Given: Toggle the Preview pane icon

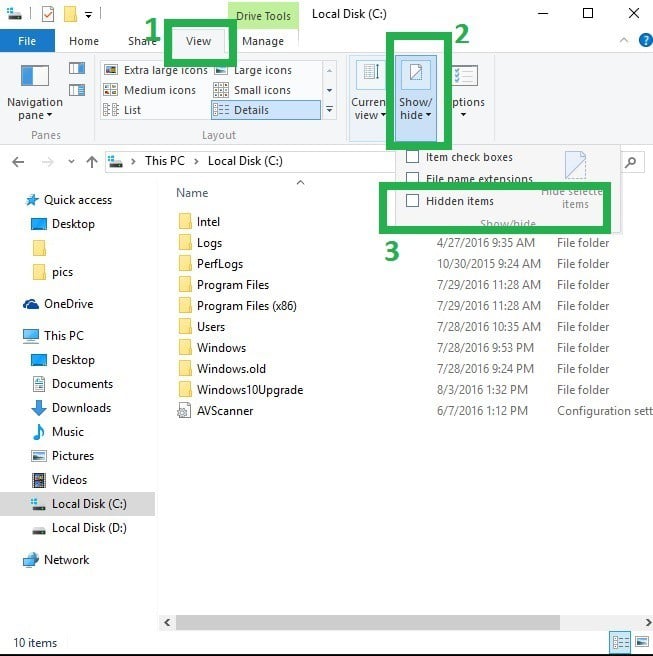Looking at the screenshot, I should pos(77,68).
